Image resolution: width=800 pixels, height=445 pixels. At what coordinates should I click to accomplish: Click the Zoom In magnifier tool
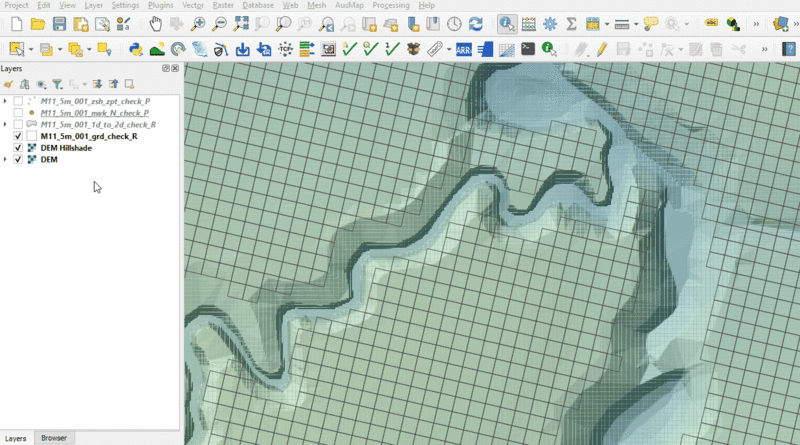tap(198, 23)
